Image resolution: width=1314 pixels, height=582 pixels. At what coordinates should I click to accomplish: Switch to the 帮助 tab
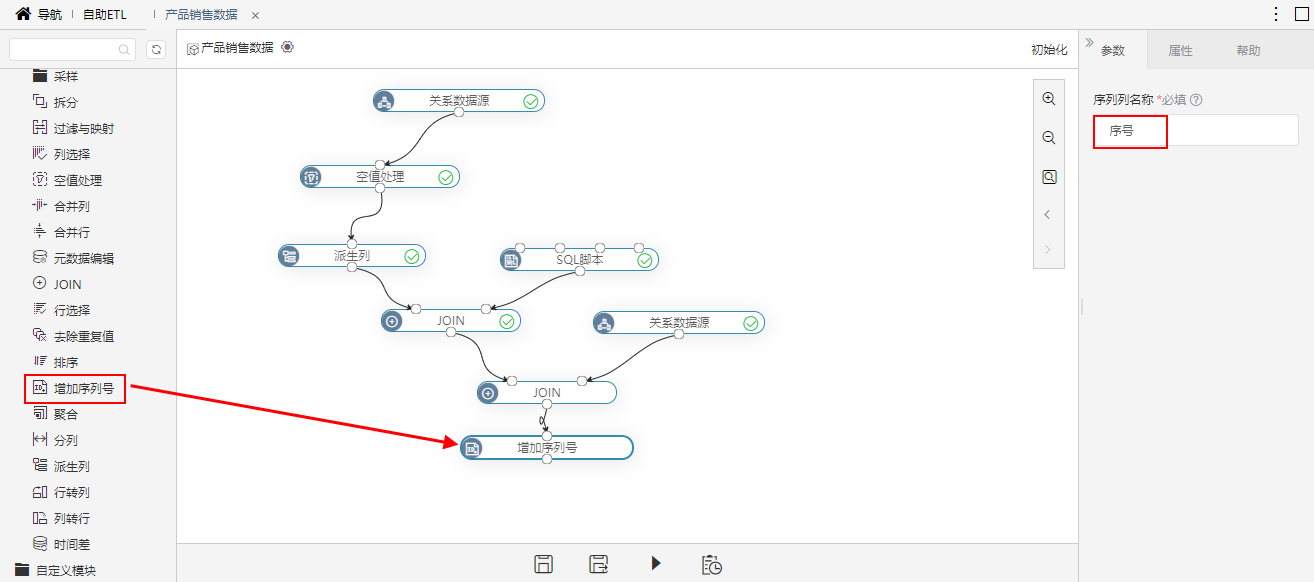pyautogui.click(x=1248, y=50)
